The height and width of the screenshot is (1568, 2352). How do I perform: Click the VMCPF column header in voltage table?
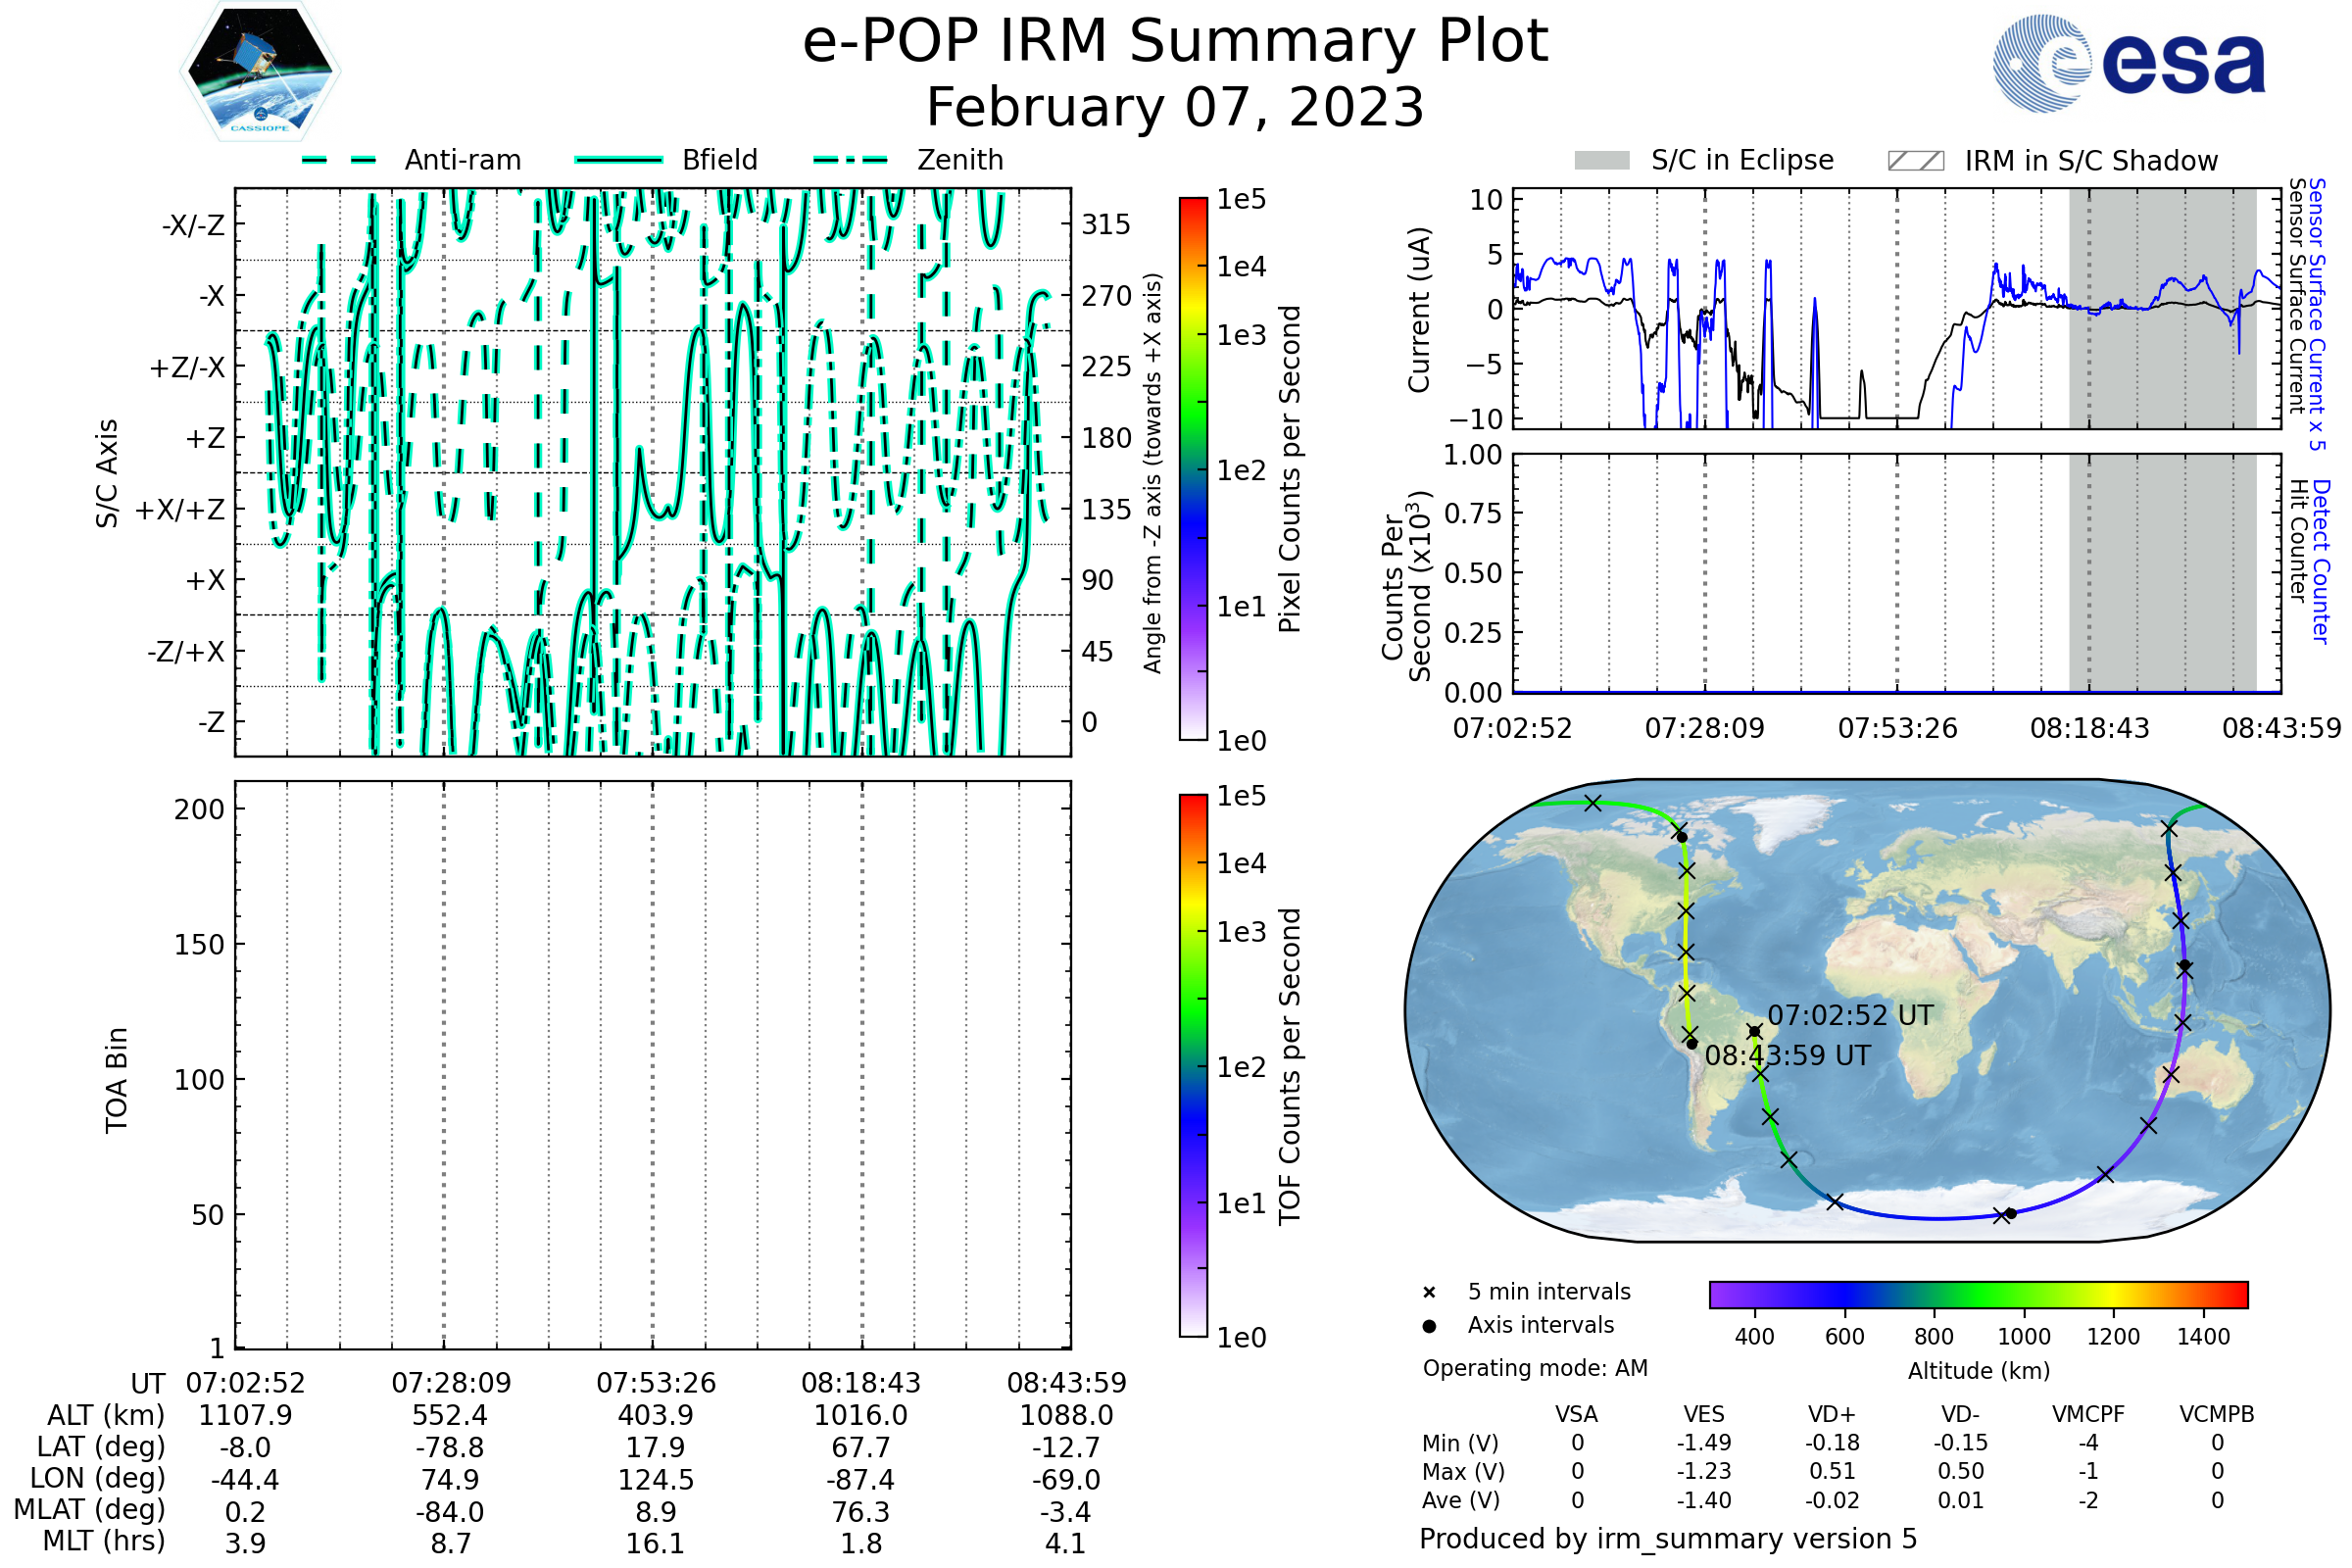tap(2088, 1414)
